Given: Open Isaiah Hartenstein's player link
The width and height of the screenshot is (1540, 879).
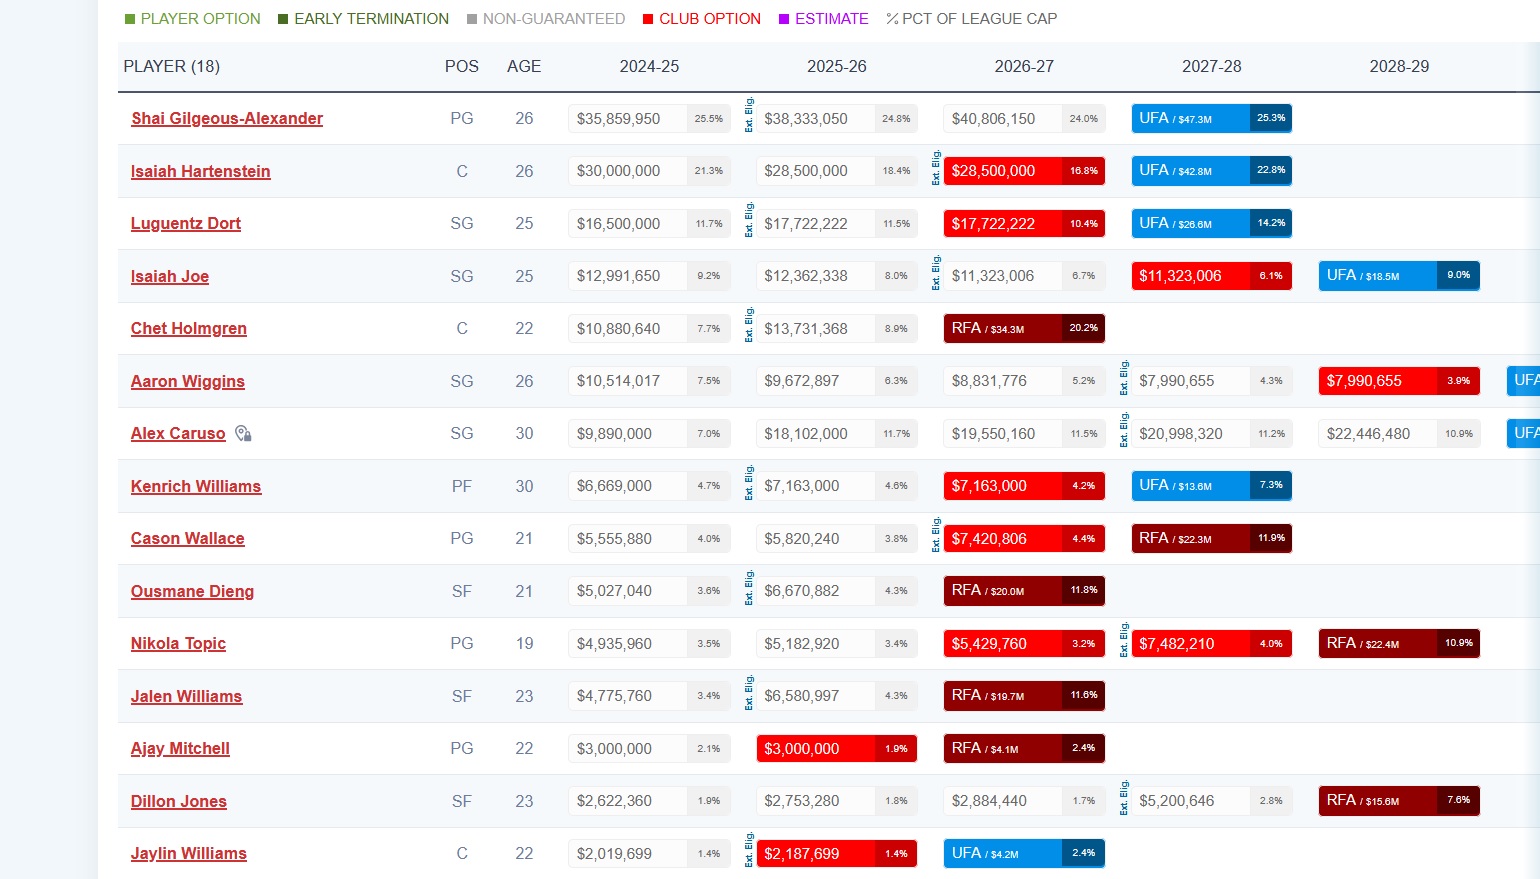Looking at the screenshot, I should coord(201,171).
